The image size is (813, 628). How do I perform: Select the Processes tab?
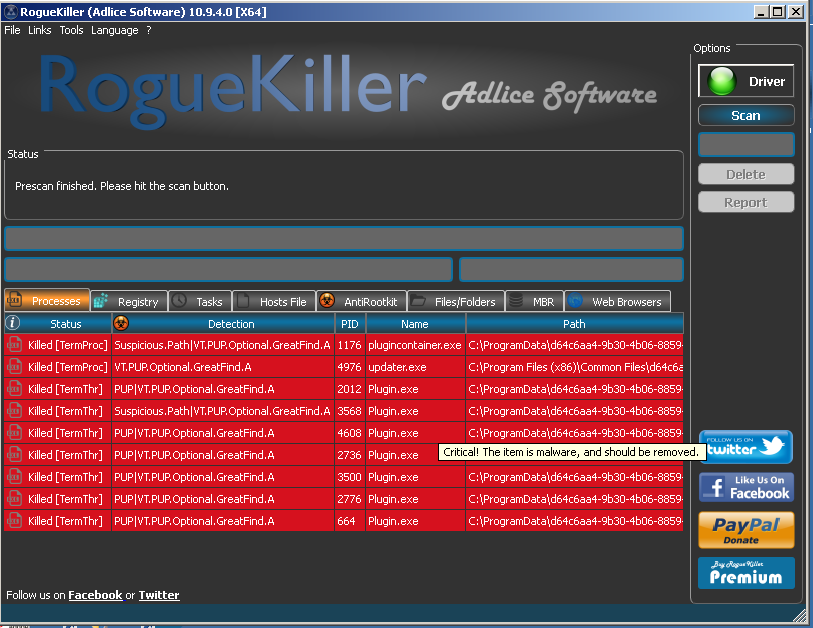[47, 300]
